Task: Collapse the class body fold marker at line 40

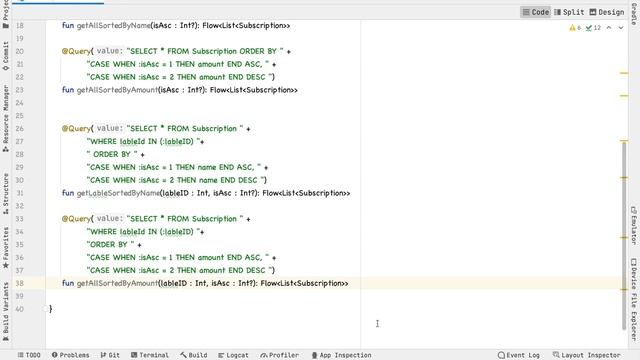Action: [x=46, y=309]
